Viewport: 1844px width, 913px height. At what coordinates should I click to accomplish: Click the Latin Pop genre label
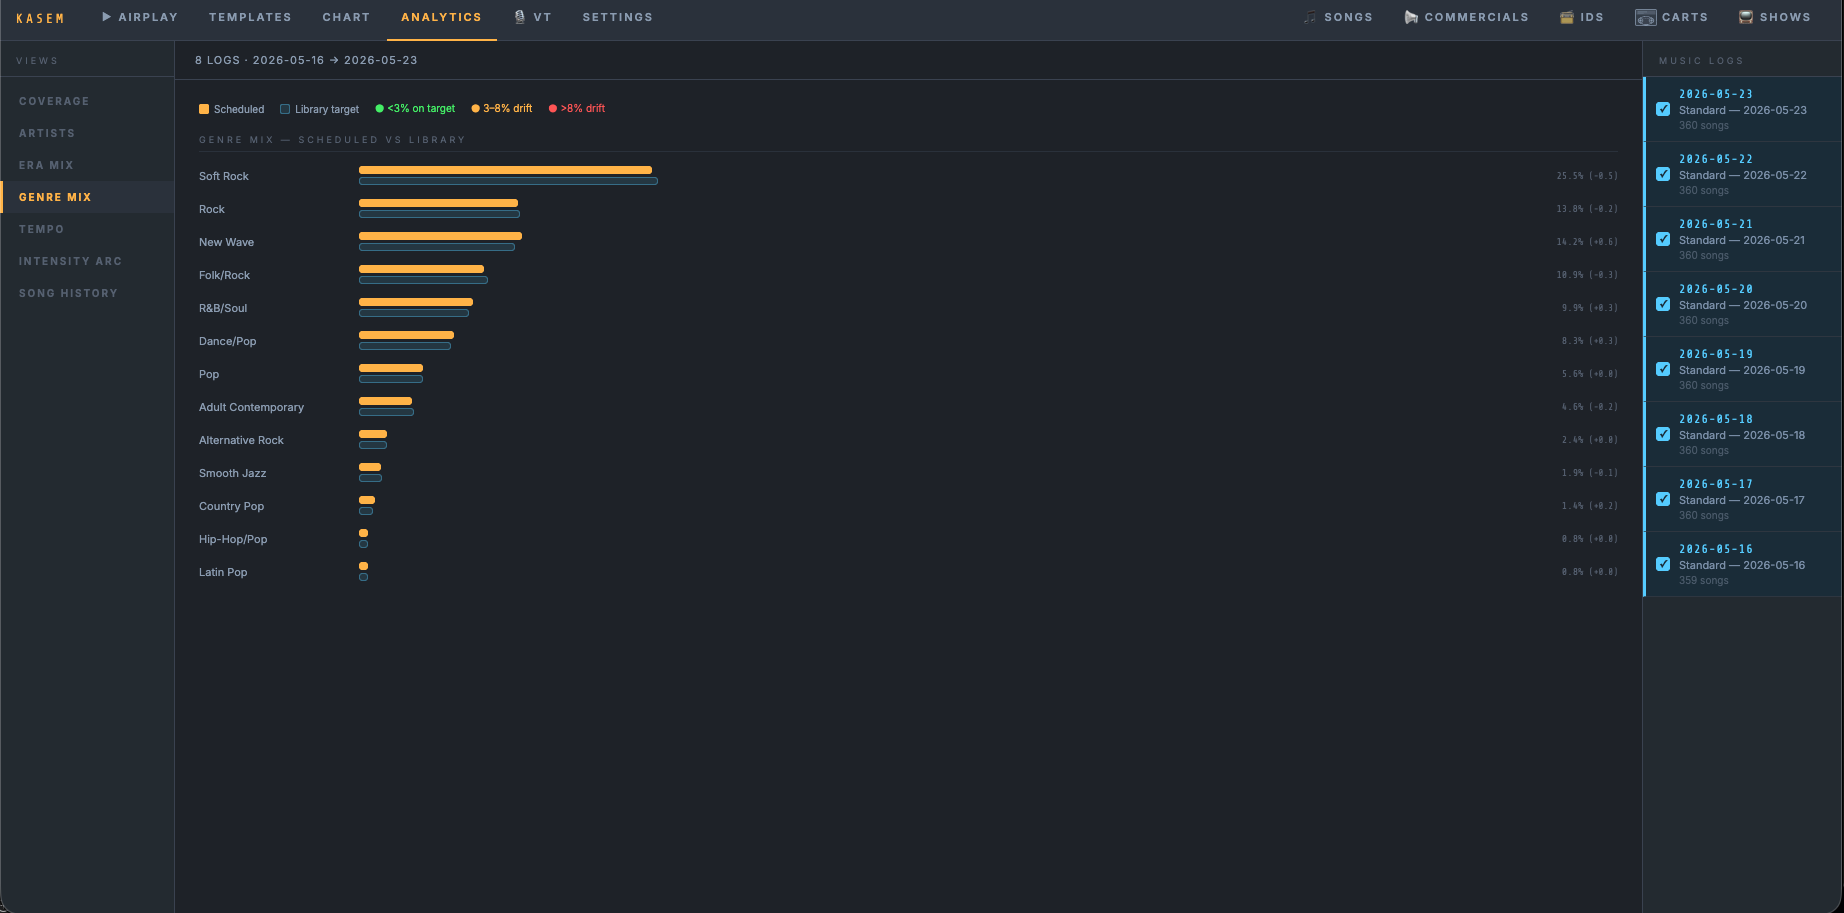[223, 572]
